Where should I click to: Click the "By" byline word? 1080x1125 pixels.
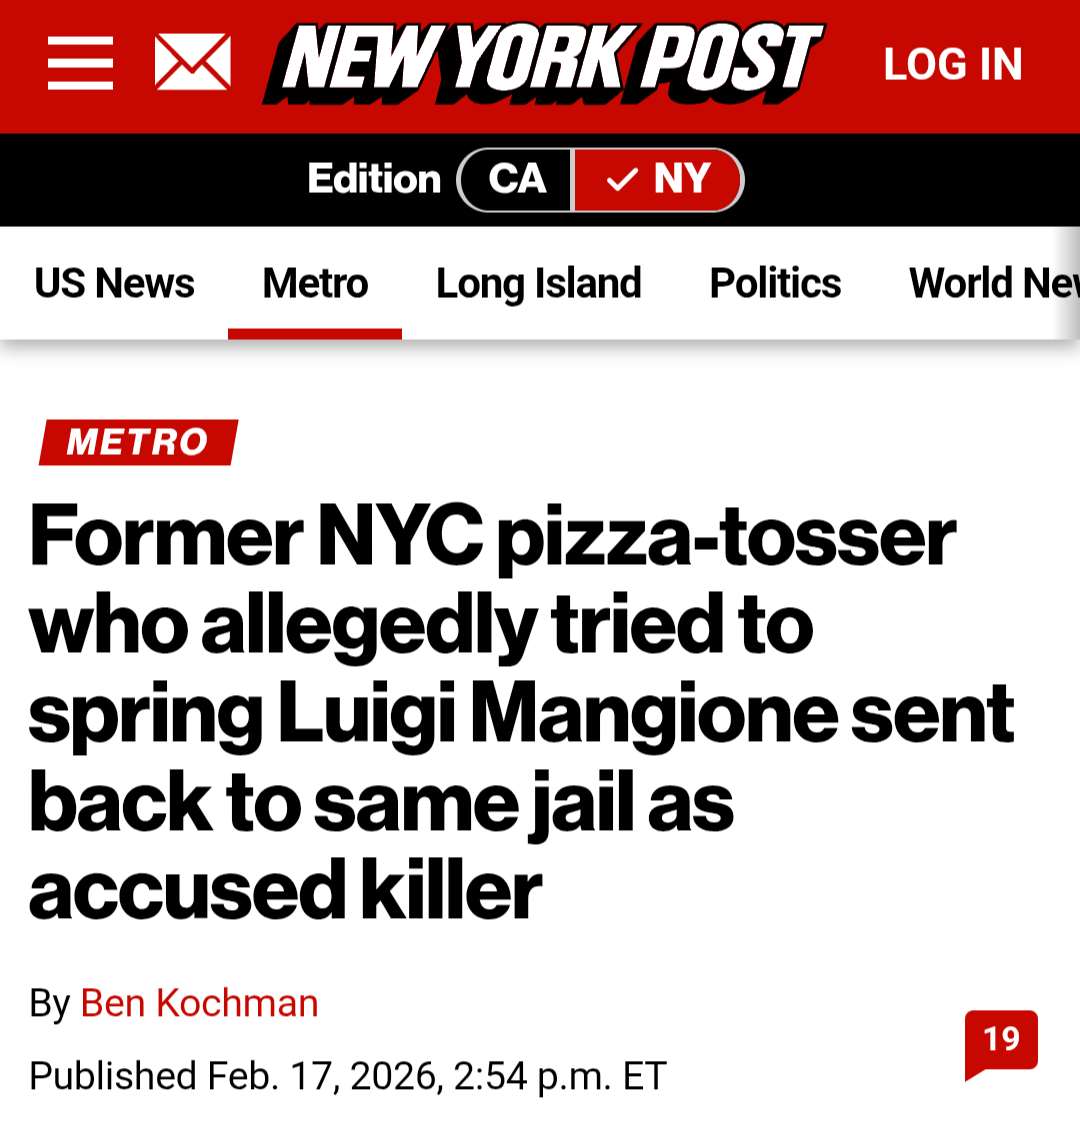click(49, 1003)
